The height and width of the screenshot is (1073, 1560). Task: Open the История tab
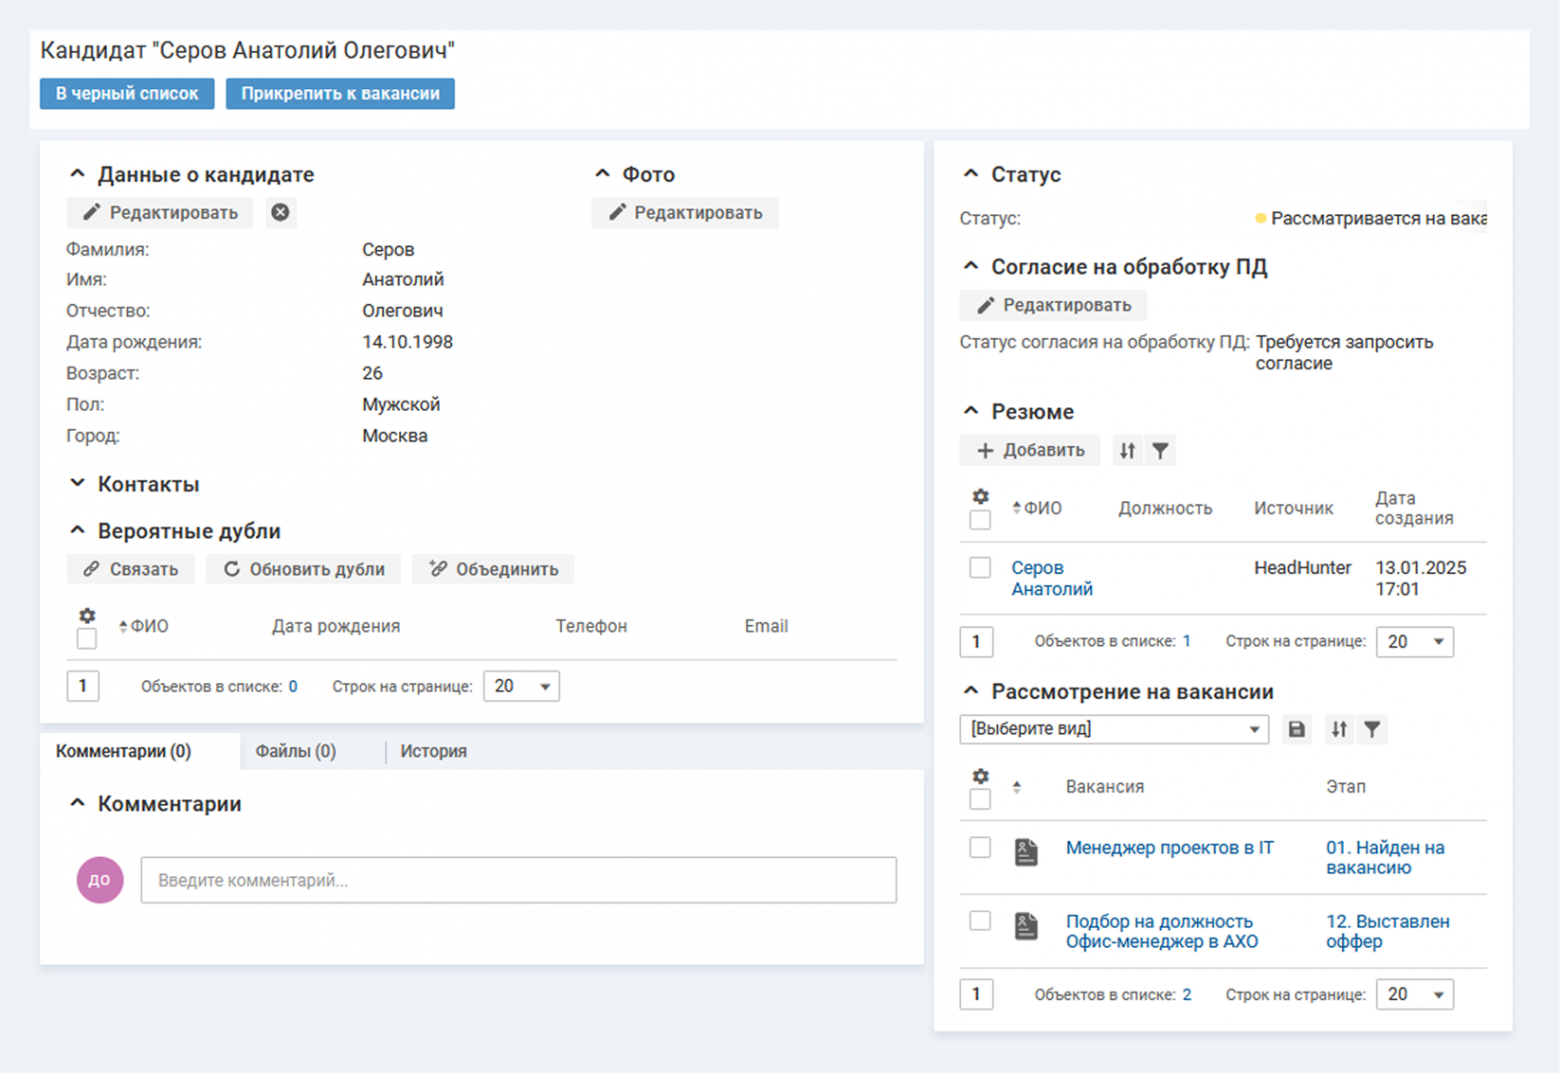pos(433,751)
